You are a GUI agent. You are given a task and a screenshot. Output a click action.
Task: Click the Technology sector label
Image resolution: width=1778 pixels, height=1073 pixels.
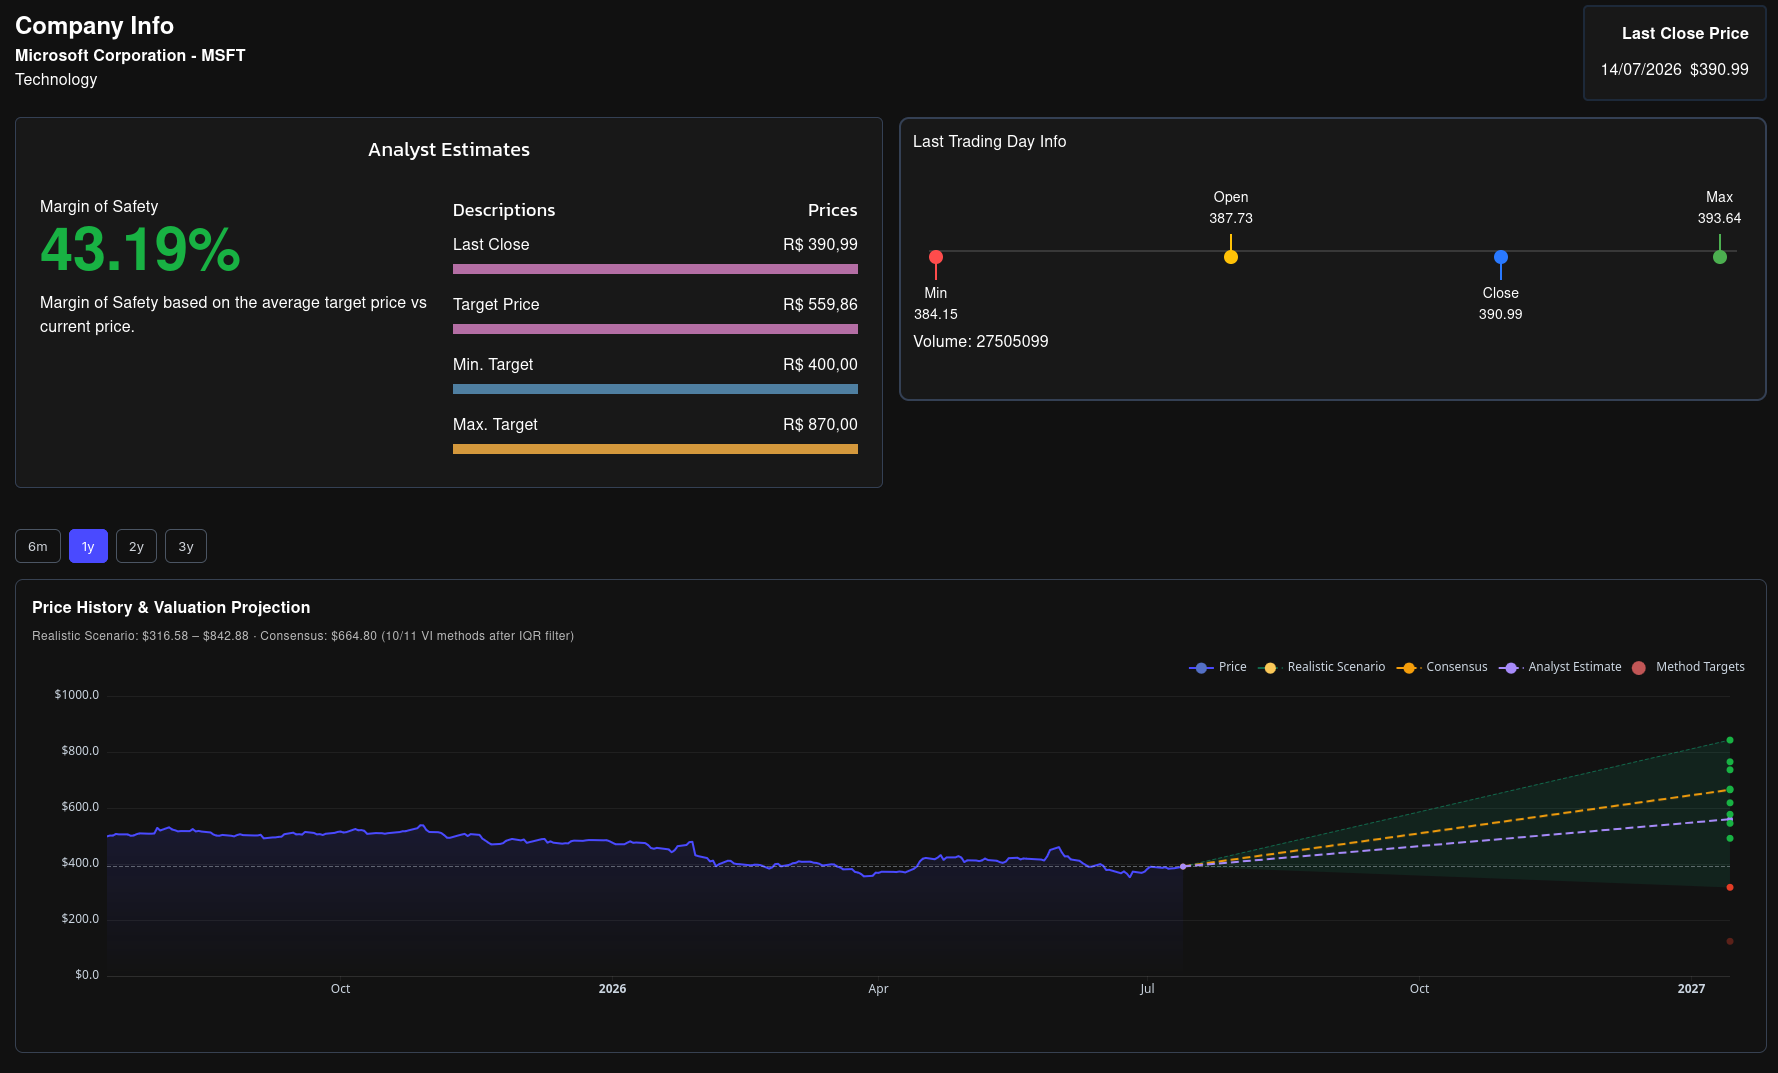click(56, 79)
